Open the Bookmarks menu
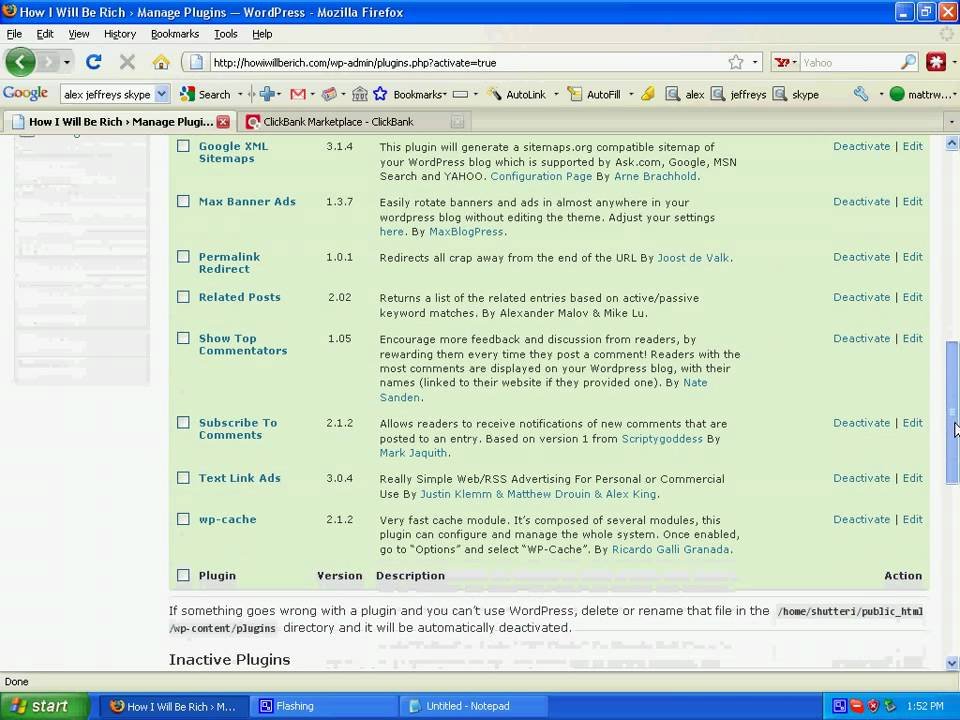The width and height of the screenshot is (960, 720). (x=174, y=34)
